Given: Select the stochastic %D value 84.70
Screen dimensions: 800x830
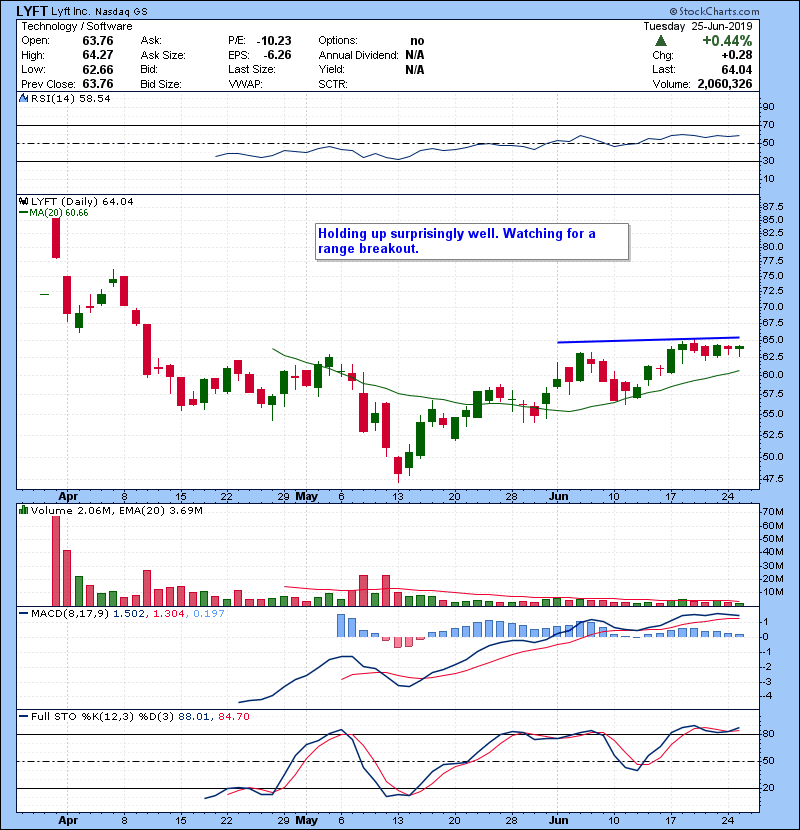Looking at the screenshot, I should click(x=233, y=716).
